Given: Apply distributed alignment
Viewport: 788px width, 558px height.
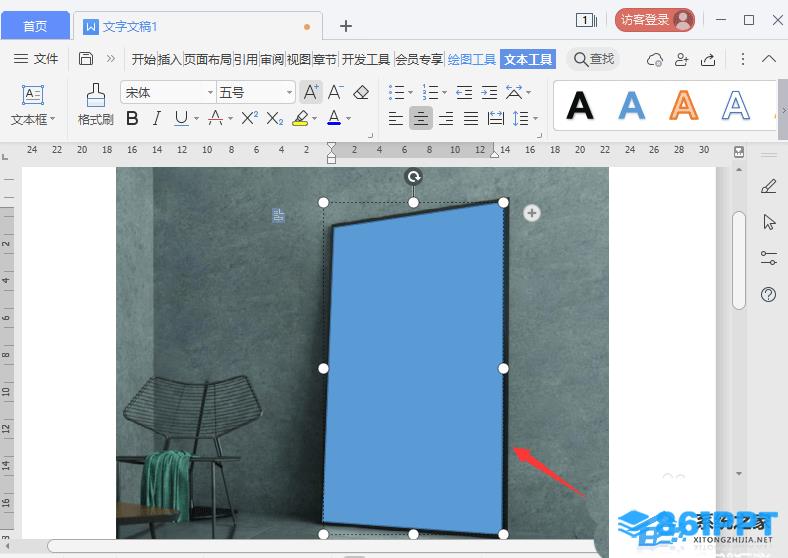Looking at the screenshot, I should (x=496, y=119).
